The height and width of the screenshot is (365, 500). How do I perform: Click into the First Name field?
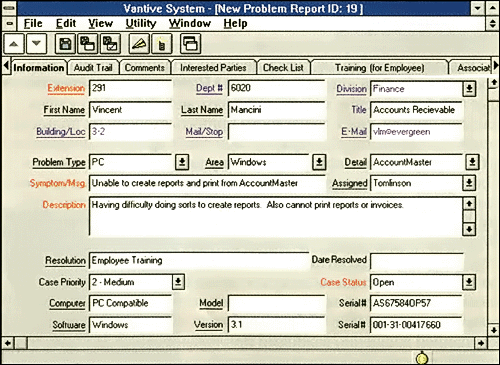tap(131, 110)
